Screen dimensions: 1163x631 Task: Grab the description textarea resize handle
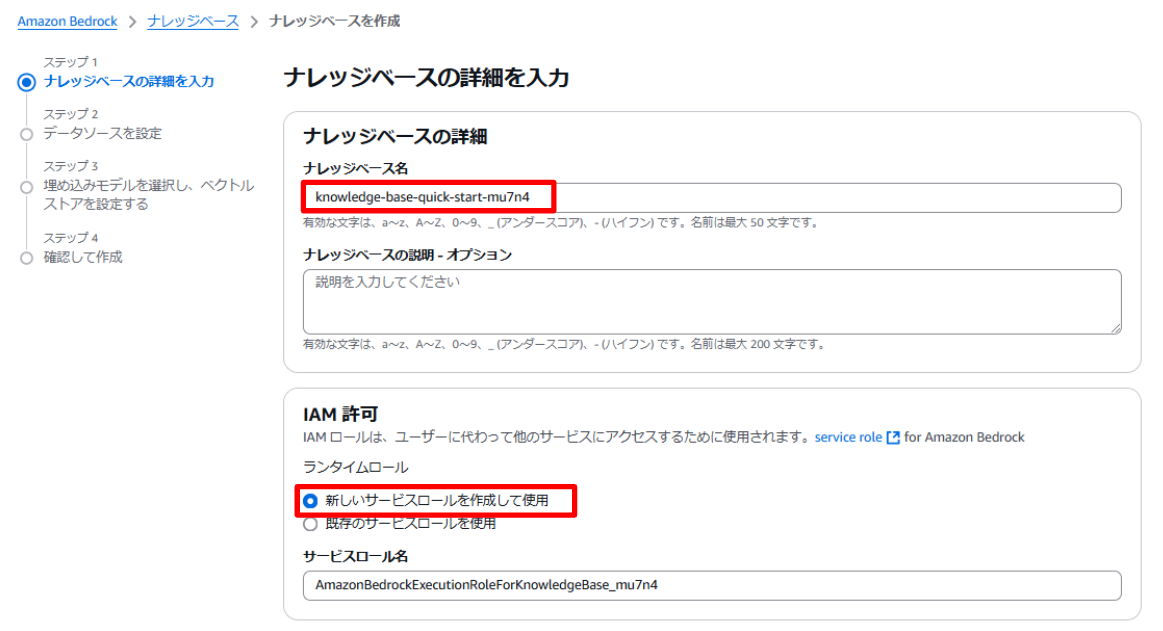tap(1116, 328)
